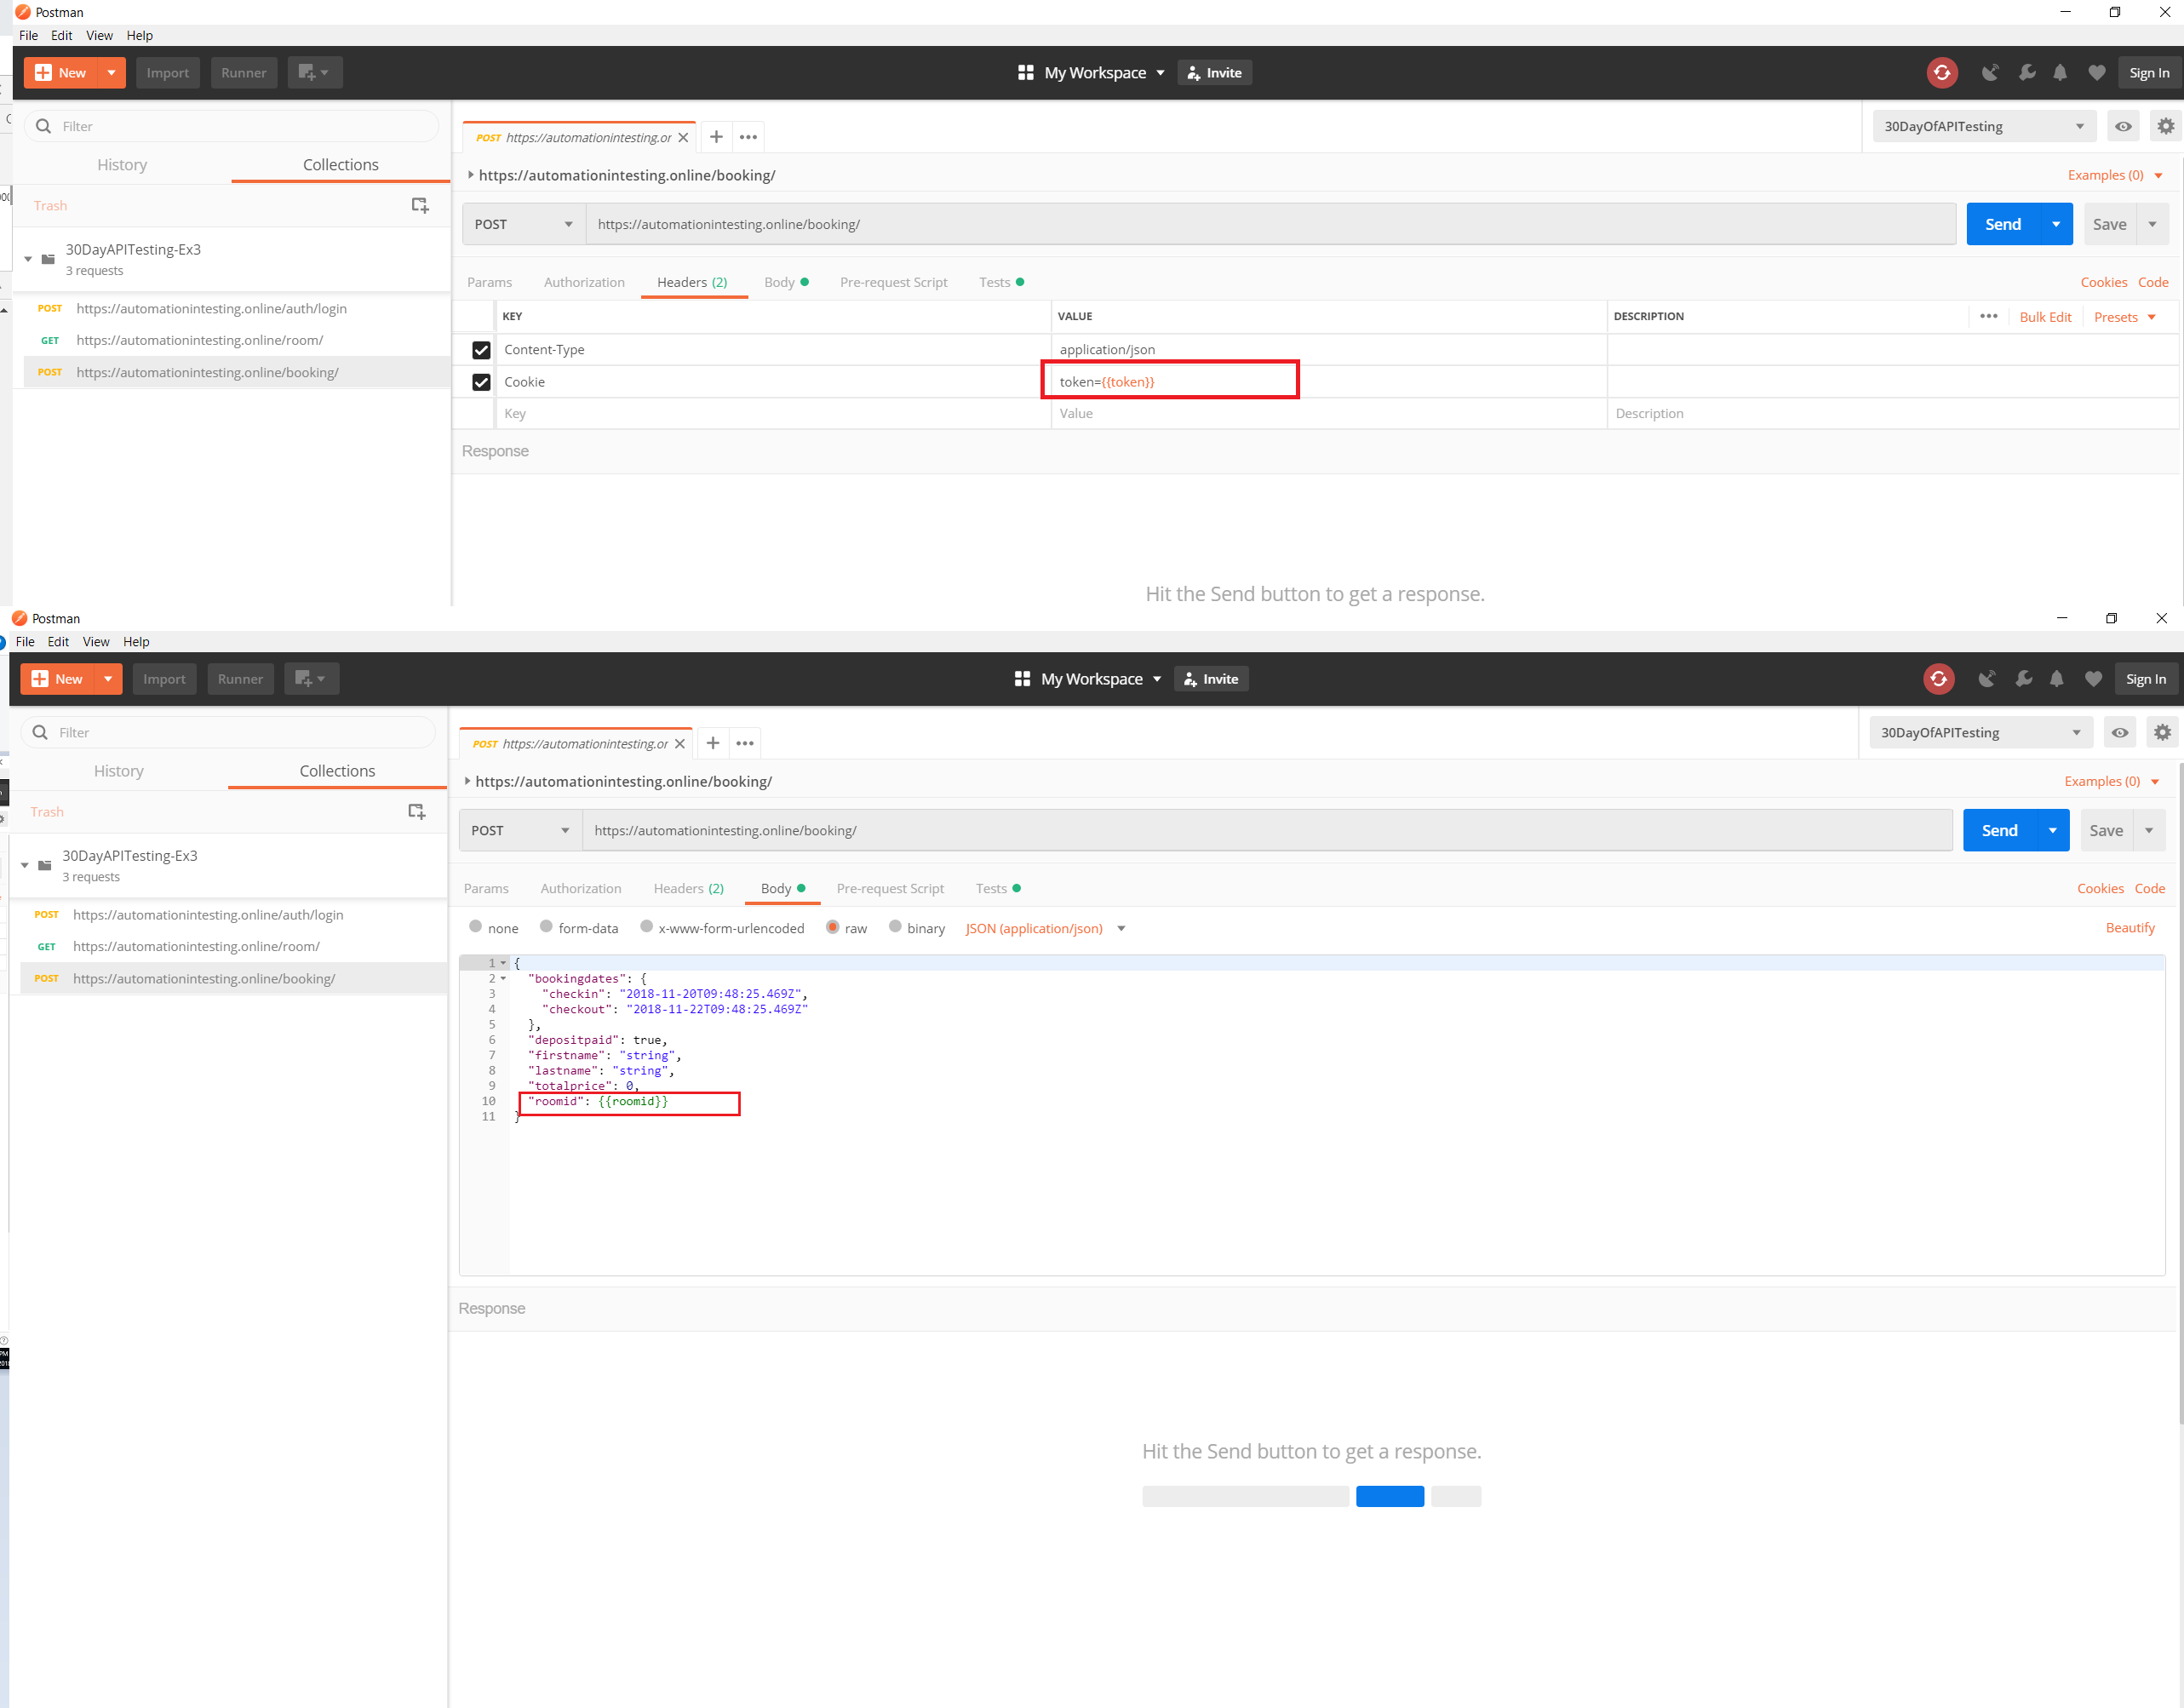This screenshot has height=1708, width=2184.
Task: Open JSON (application/json) type dropdown
Action: point(1046,928)
